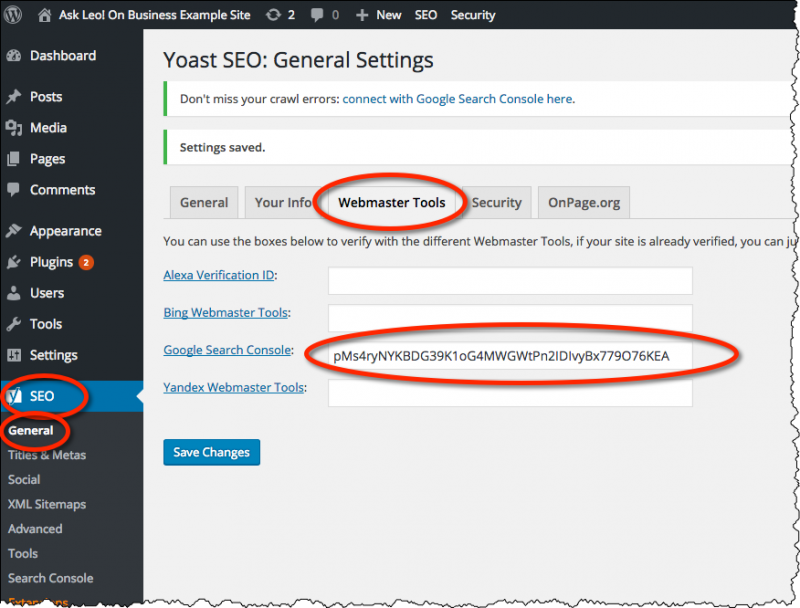The width and height of the screenshot is (800, 608).
Task: Click the Plugins plug icon
Action: [x=14, y=262]
